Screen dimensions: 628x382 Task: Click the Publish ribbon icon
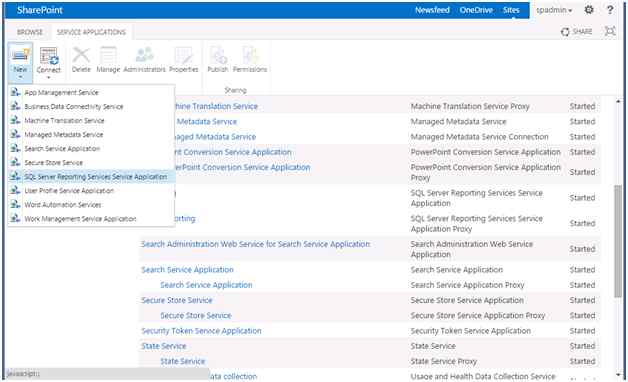[x=218, y=55]
